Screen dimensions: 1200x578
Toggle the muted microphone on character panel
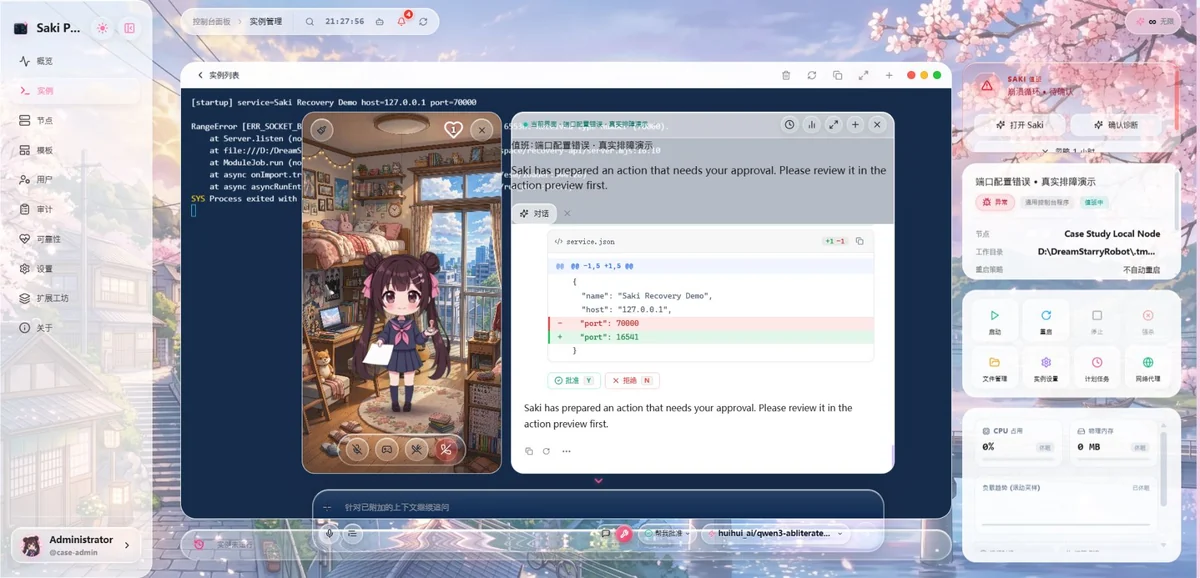point(356,449)
